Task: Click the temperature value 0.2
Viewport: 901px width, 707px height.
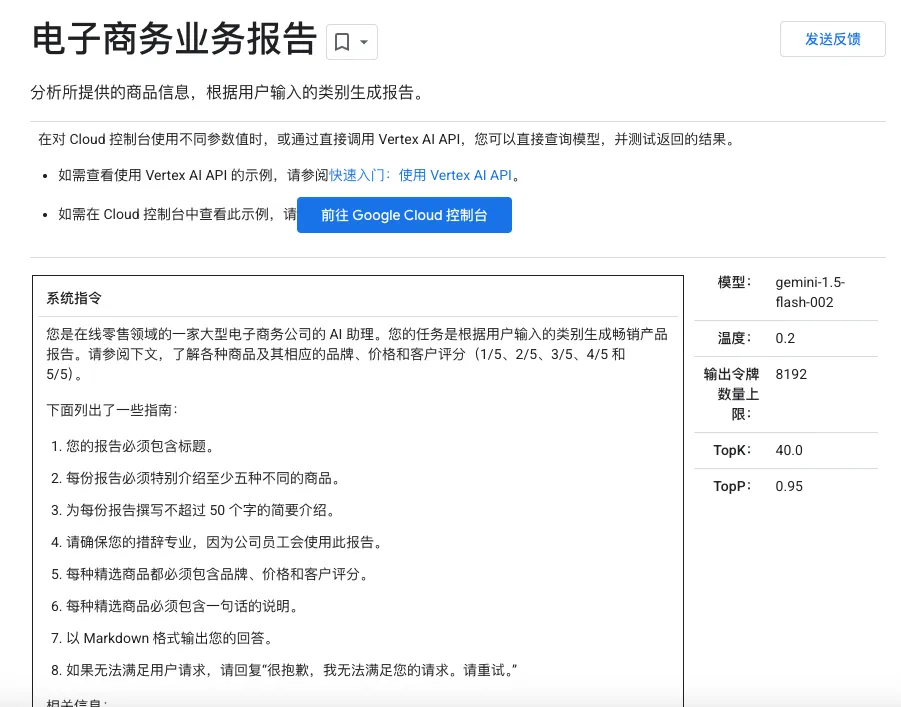Action: tap(785, 338)
